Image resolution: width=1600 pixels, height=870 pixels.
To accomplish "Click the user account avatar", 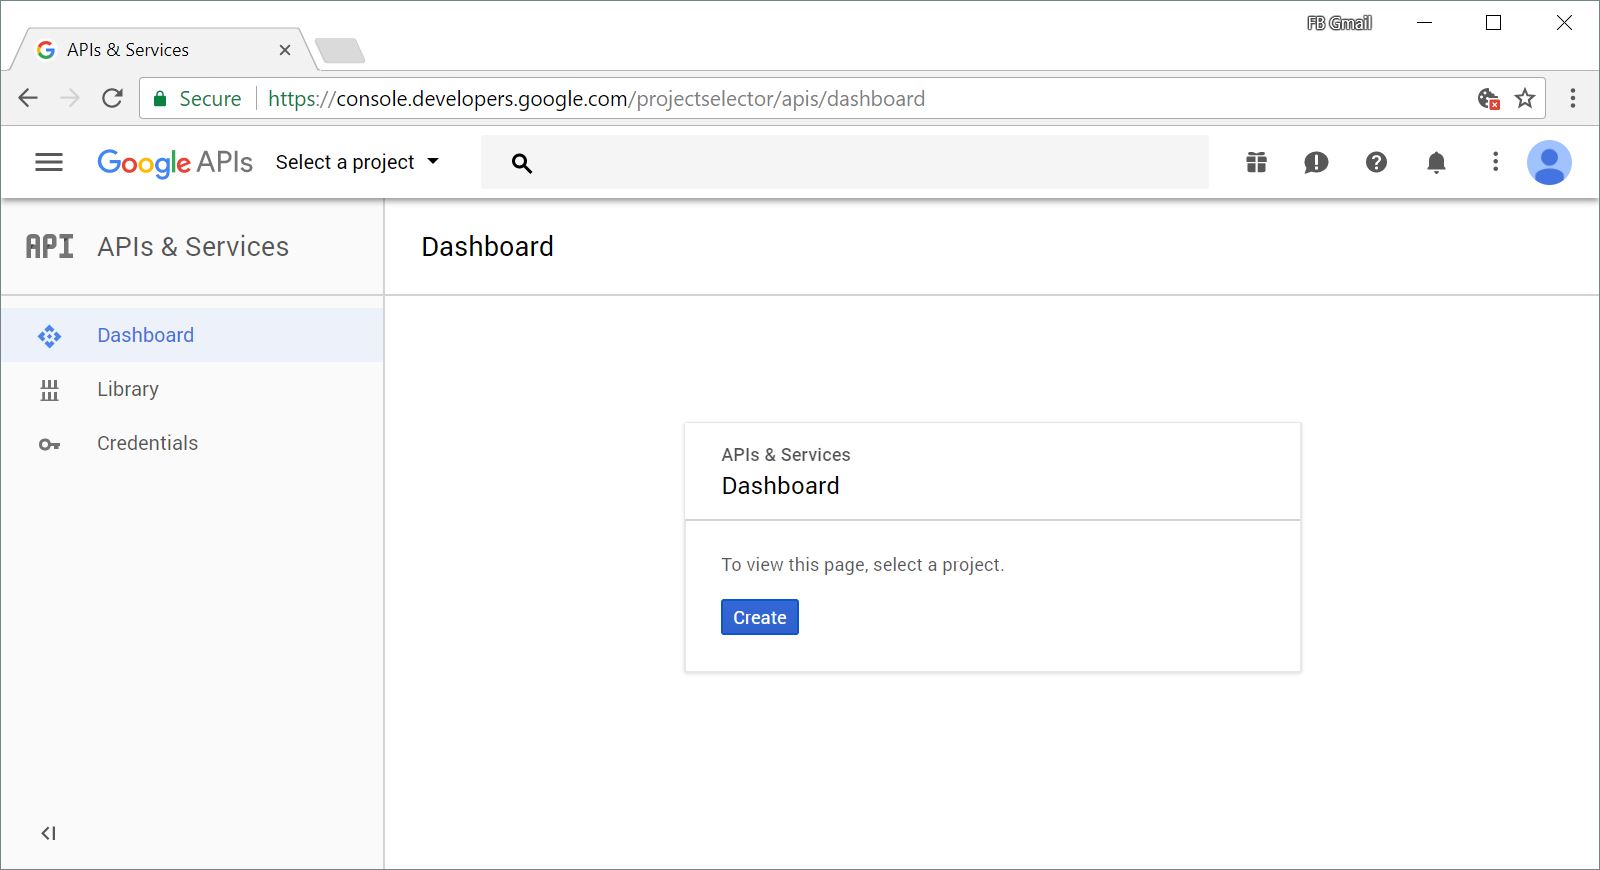I will [1549, 162].
